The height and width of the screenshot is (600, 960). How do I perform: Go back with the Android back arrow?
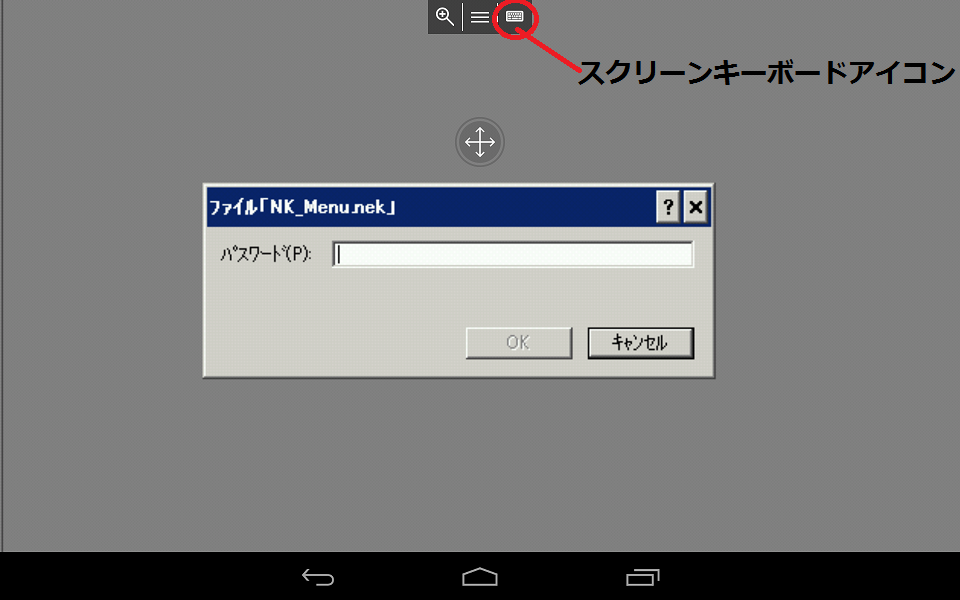(318, 577)
